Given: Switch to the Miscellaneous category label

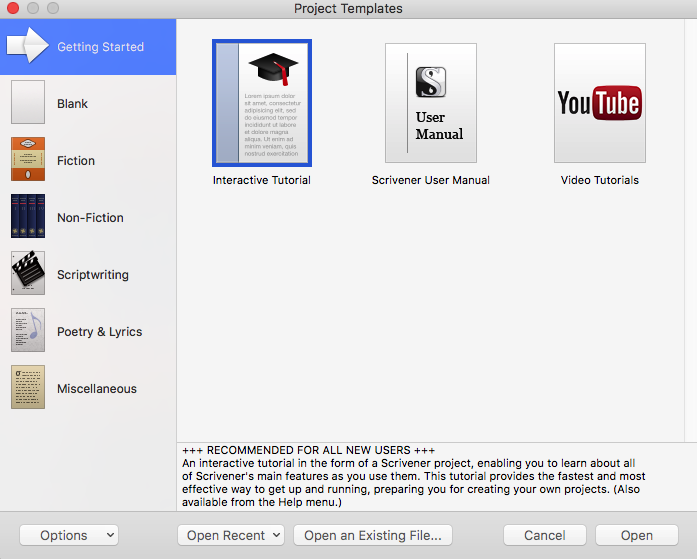Looking at the screenshot, I should (97, 389).
